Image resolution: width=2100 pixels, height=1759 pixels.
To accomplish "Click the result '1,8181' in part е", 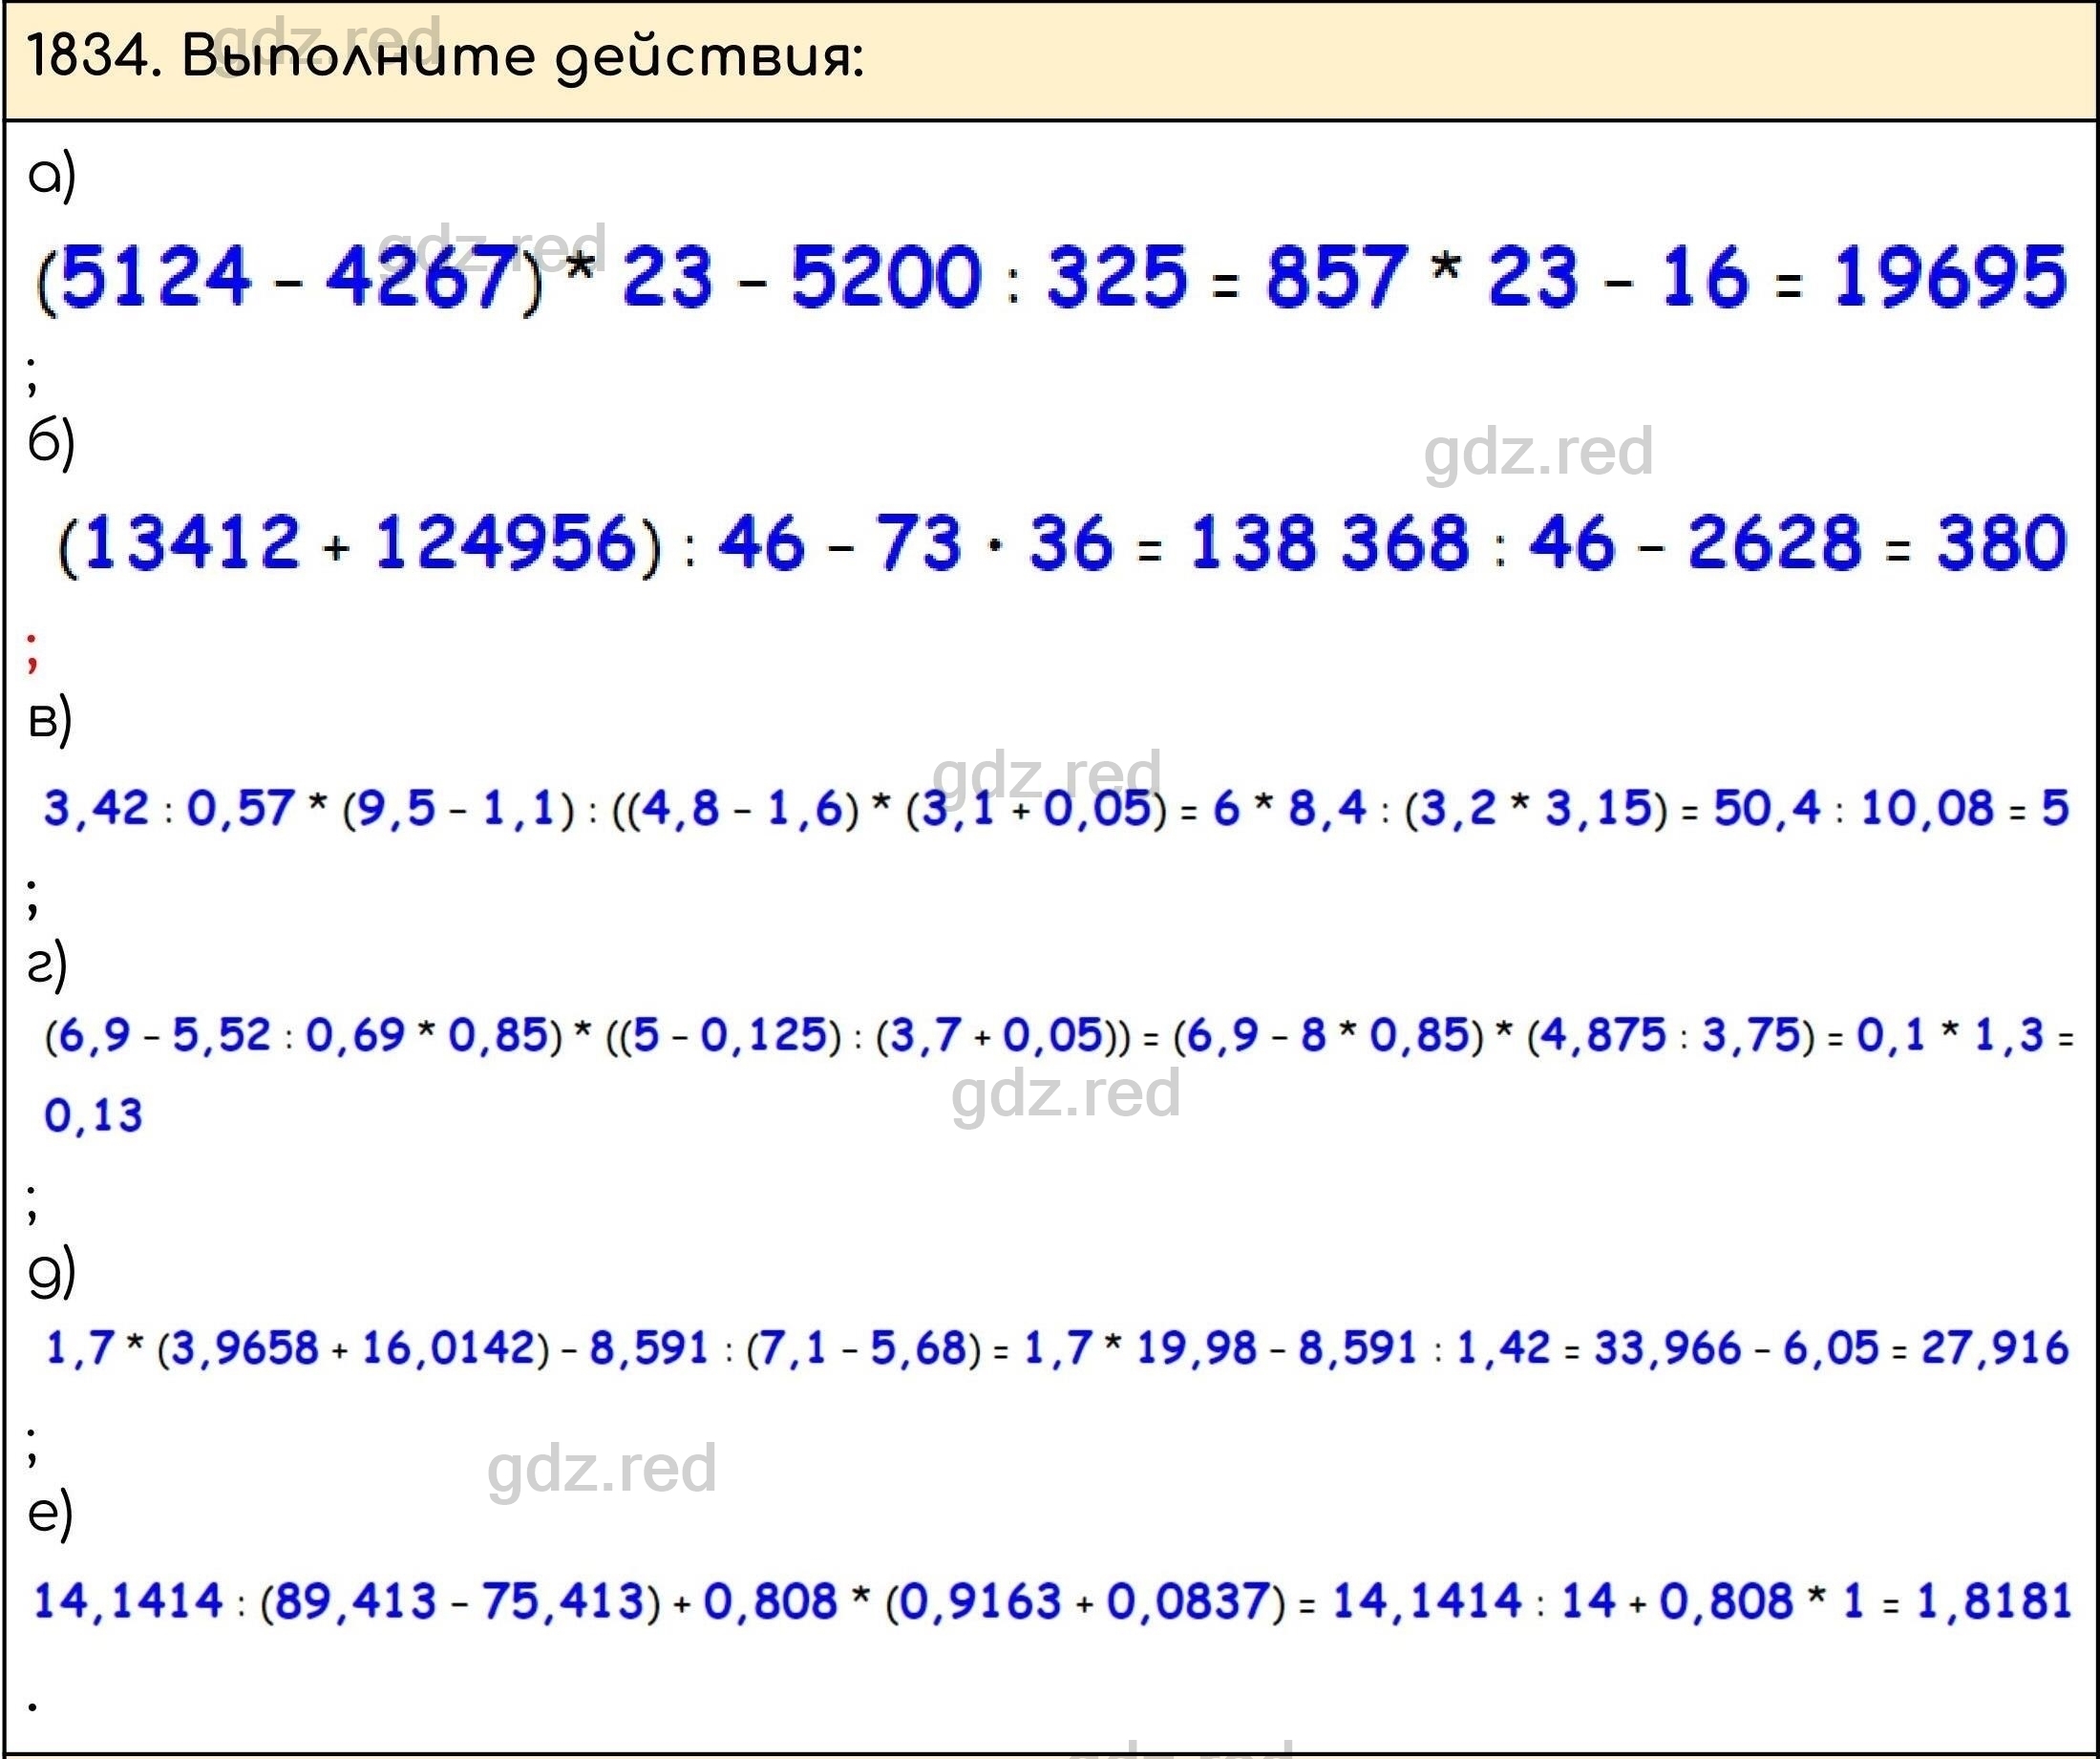I will tap(1993, 1601).
